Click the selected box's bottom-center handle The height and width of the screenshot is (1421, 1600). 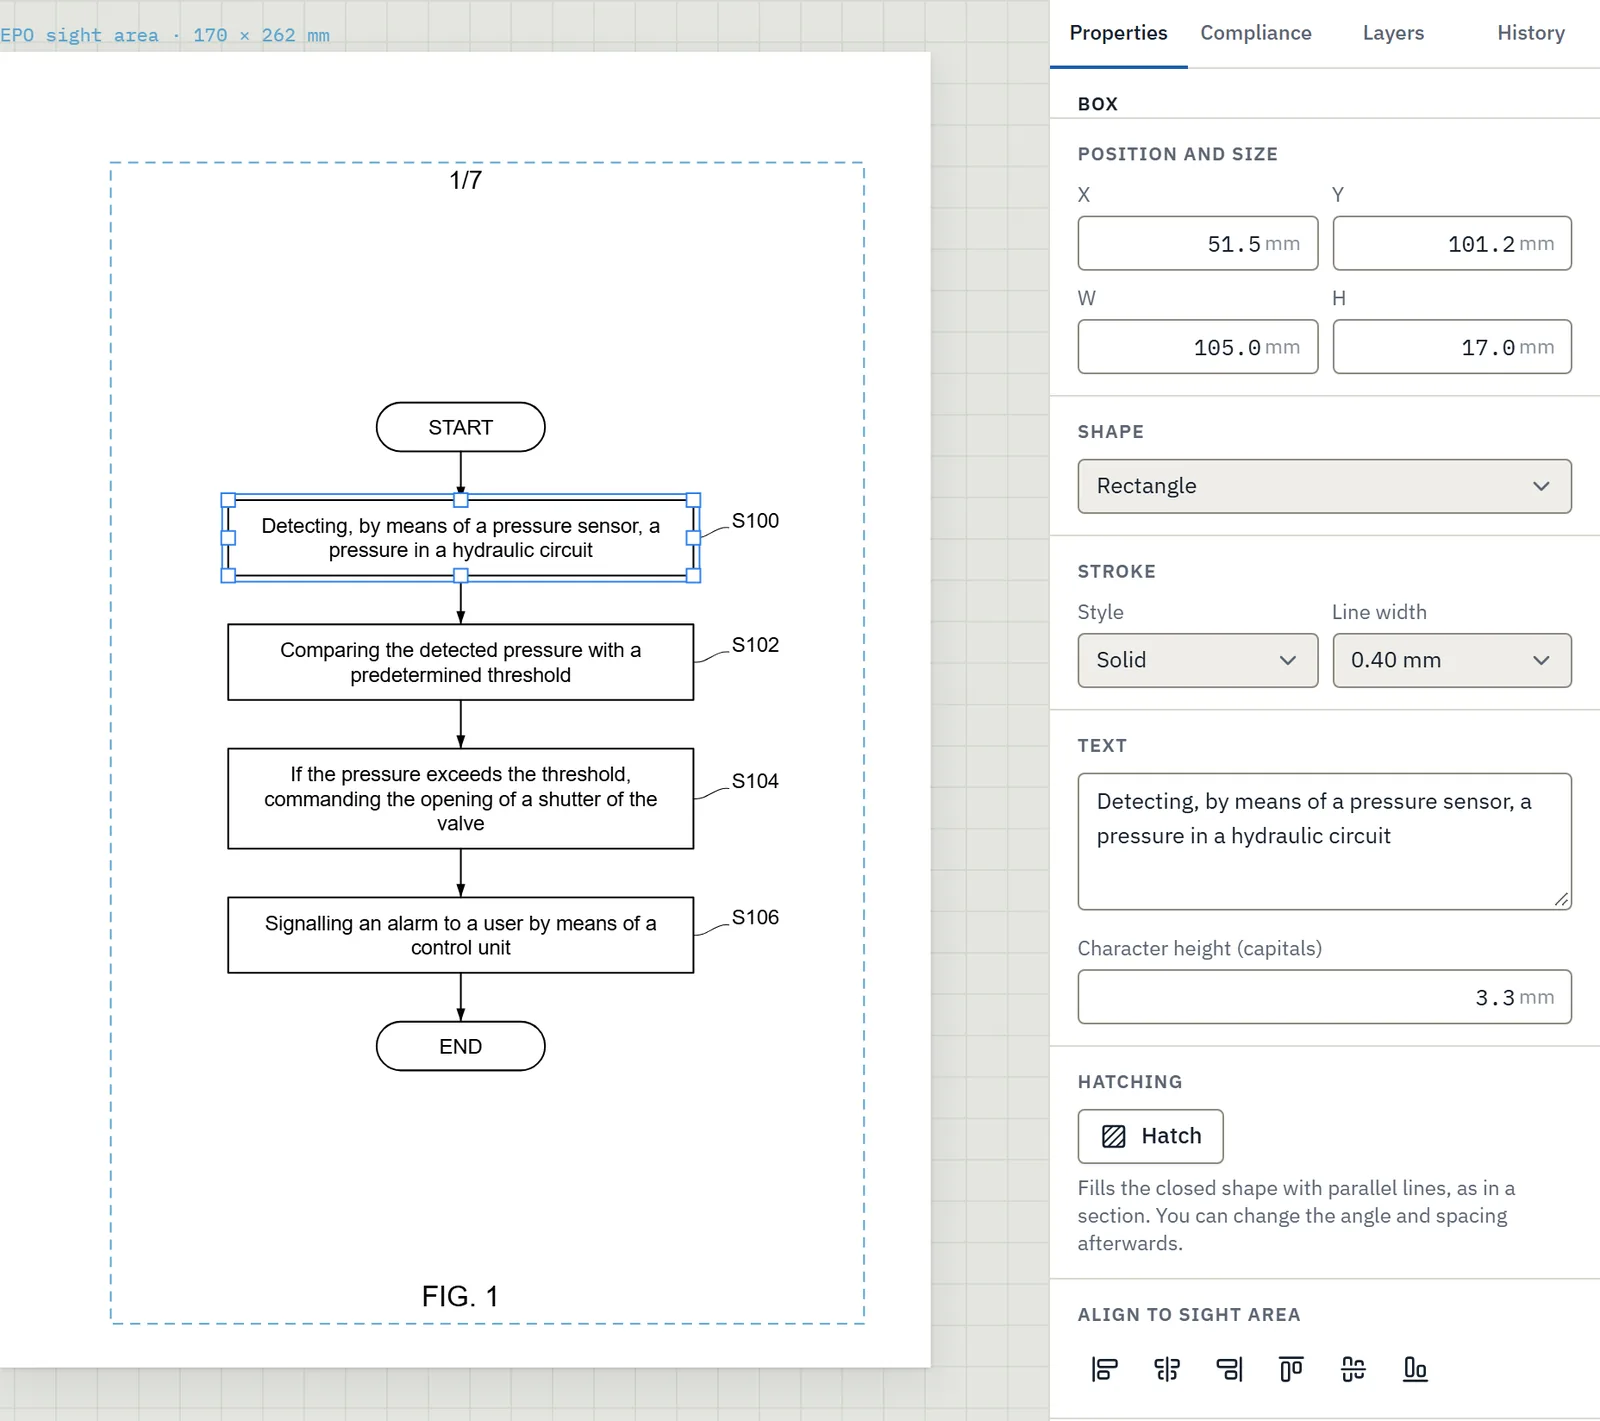[461, 576]
